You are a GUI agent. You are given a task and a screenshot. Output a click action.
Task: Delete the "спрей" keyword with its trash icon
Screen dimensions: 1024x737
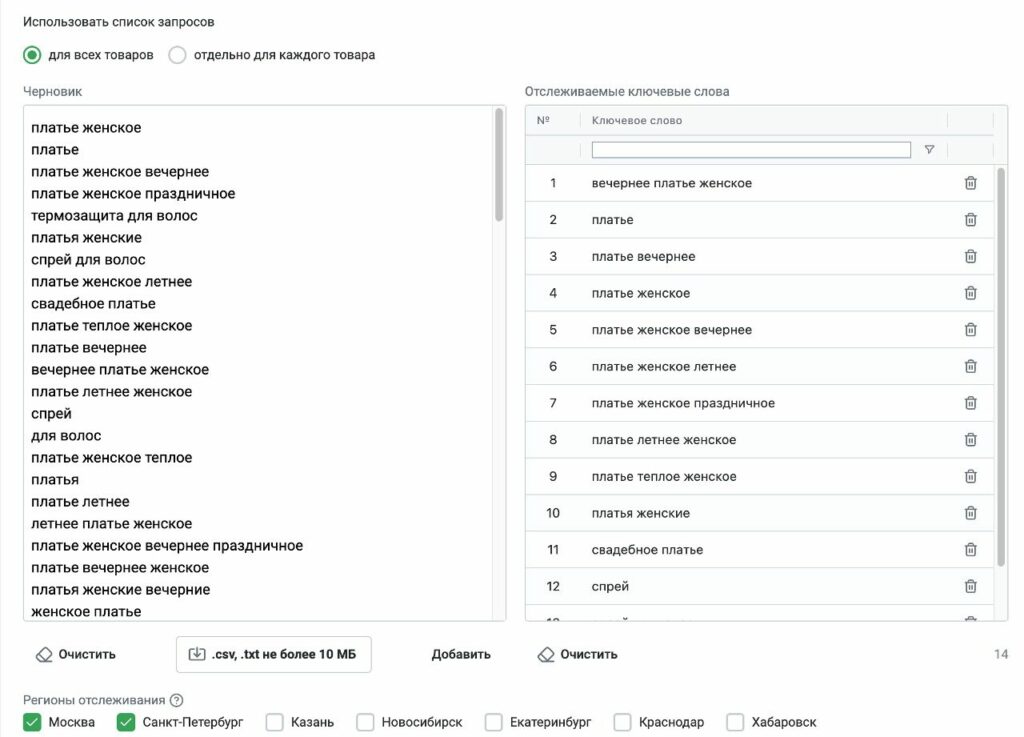[970, 586]
